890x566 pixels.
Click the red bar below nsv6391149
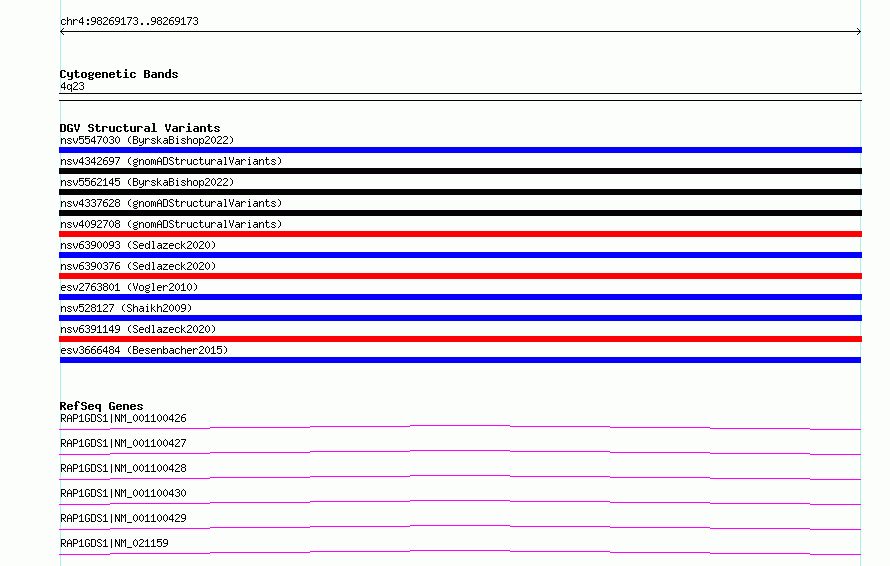point(460,339)
